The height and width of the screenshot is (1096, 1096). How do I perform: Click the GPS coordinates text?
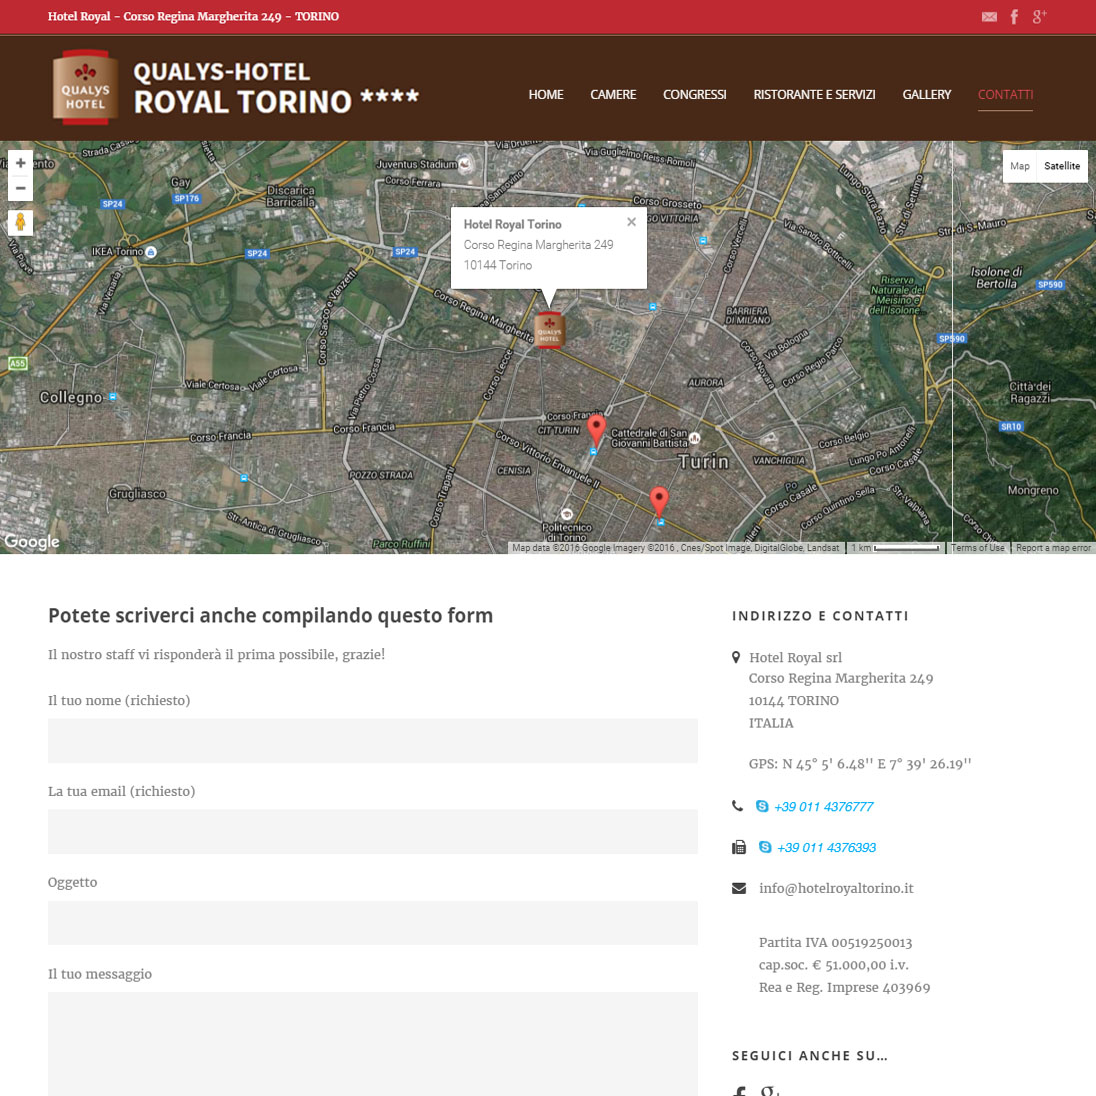[x=860, y=764]
